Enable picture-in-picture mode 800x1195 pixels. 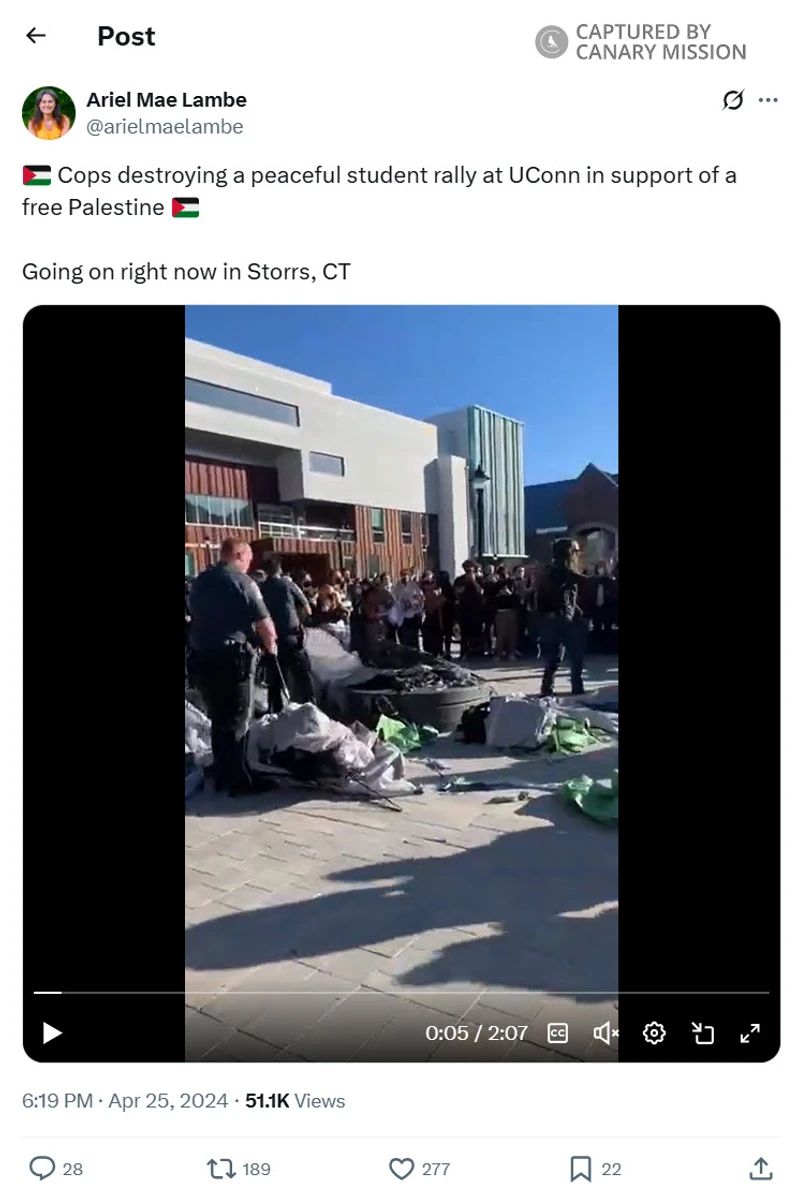click(702, 1033)
